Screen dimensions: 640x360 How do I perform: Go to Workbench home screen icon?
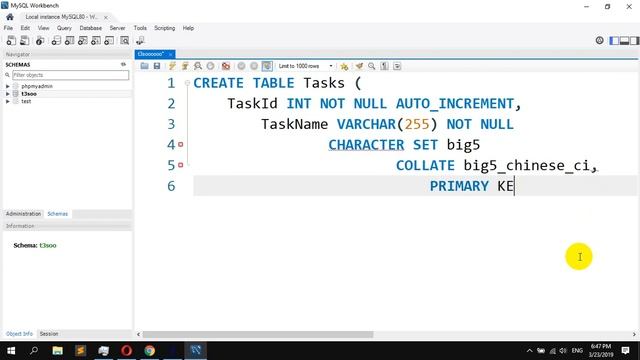click(x=10, y=17)
